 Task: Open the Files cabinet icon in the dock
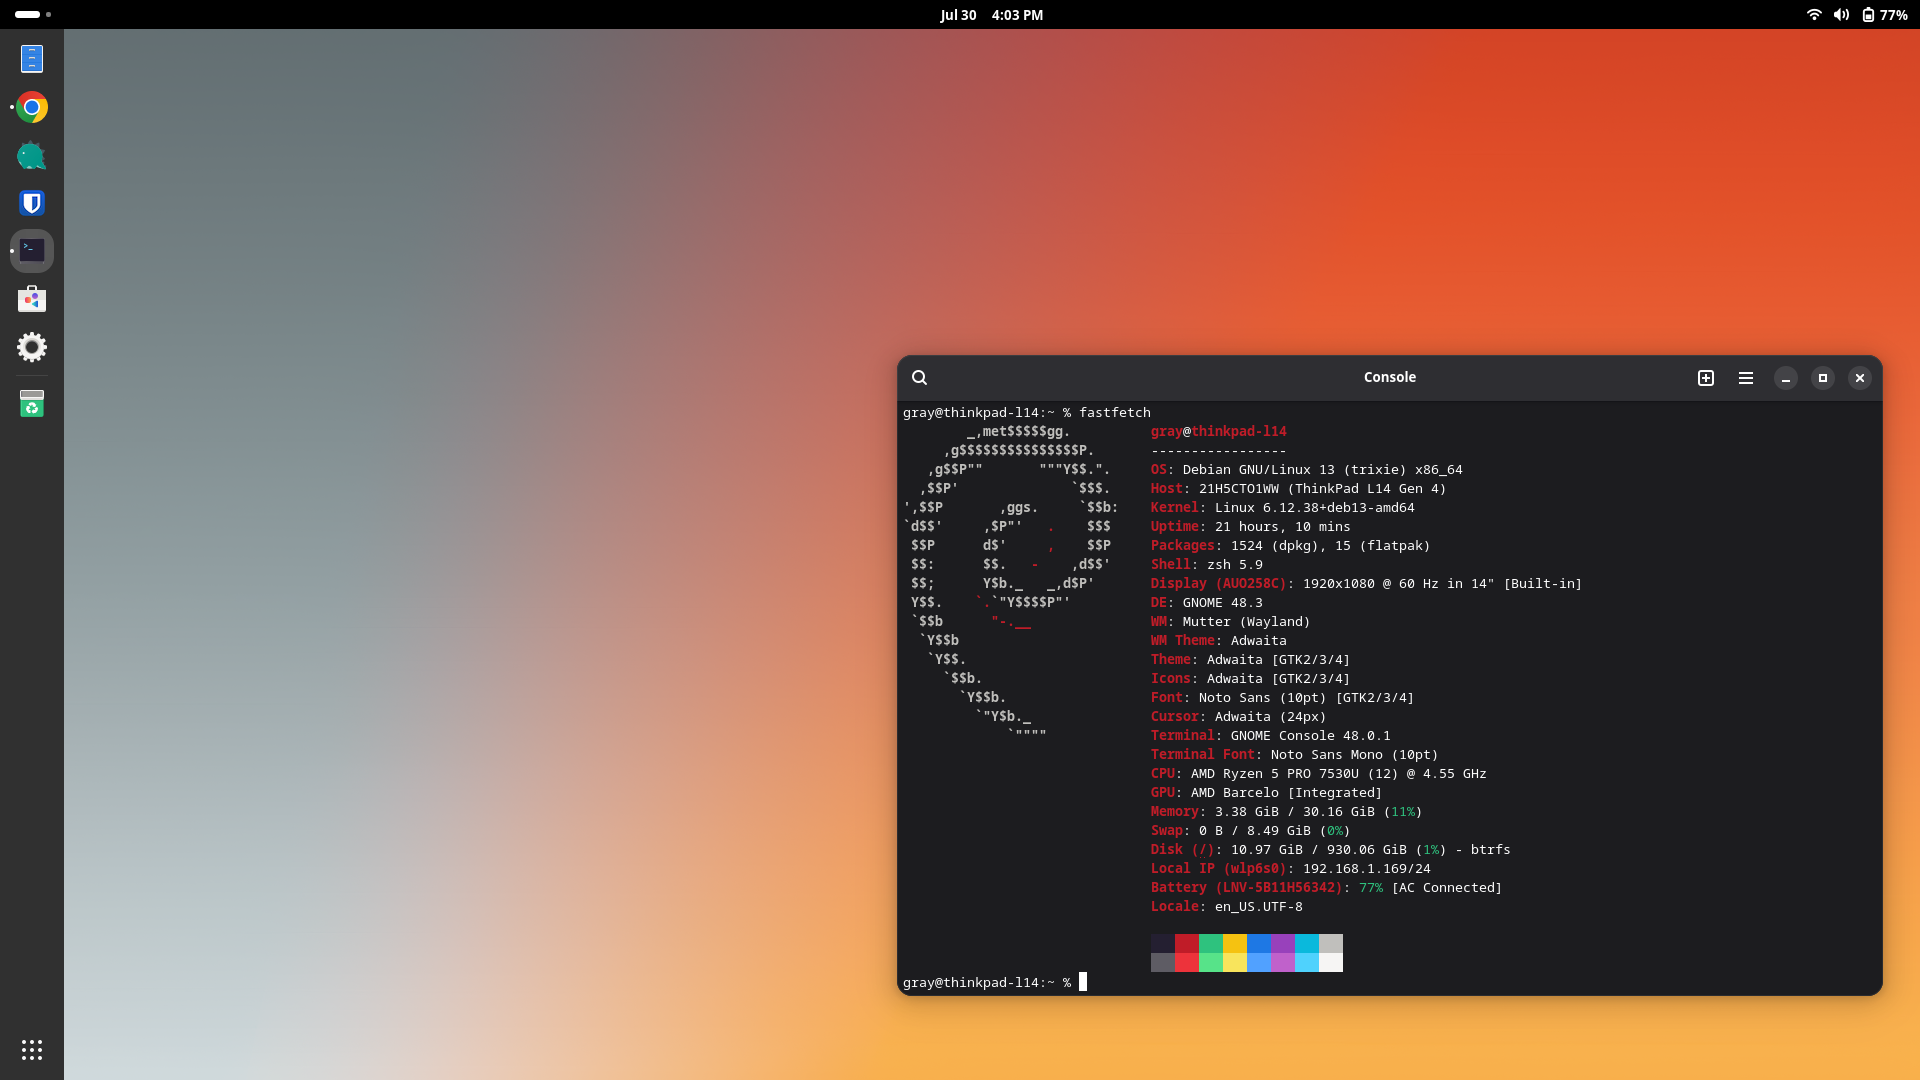pos(32,59)
